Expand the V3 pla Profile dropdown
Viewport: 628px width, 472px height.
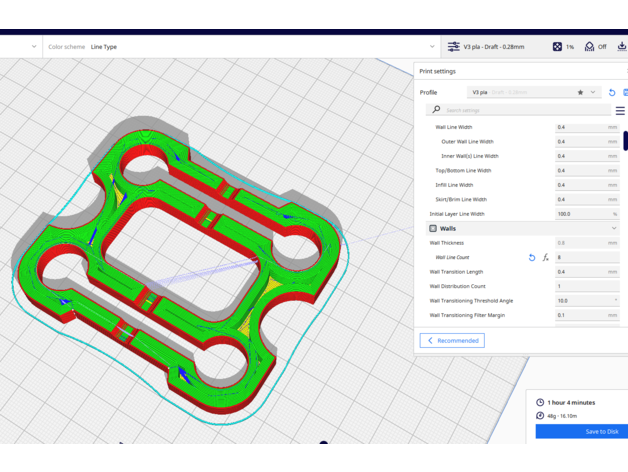(x=593, y=92)
